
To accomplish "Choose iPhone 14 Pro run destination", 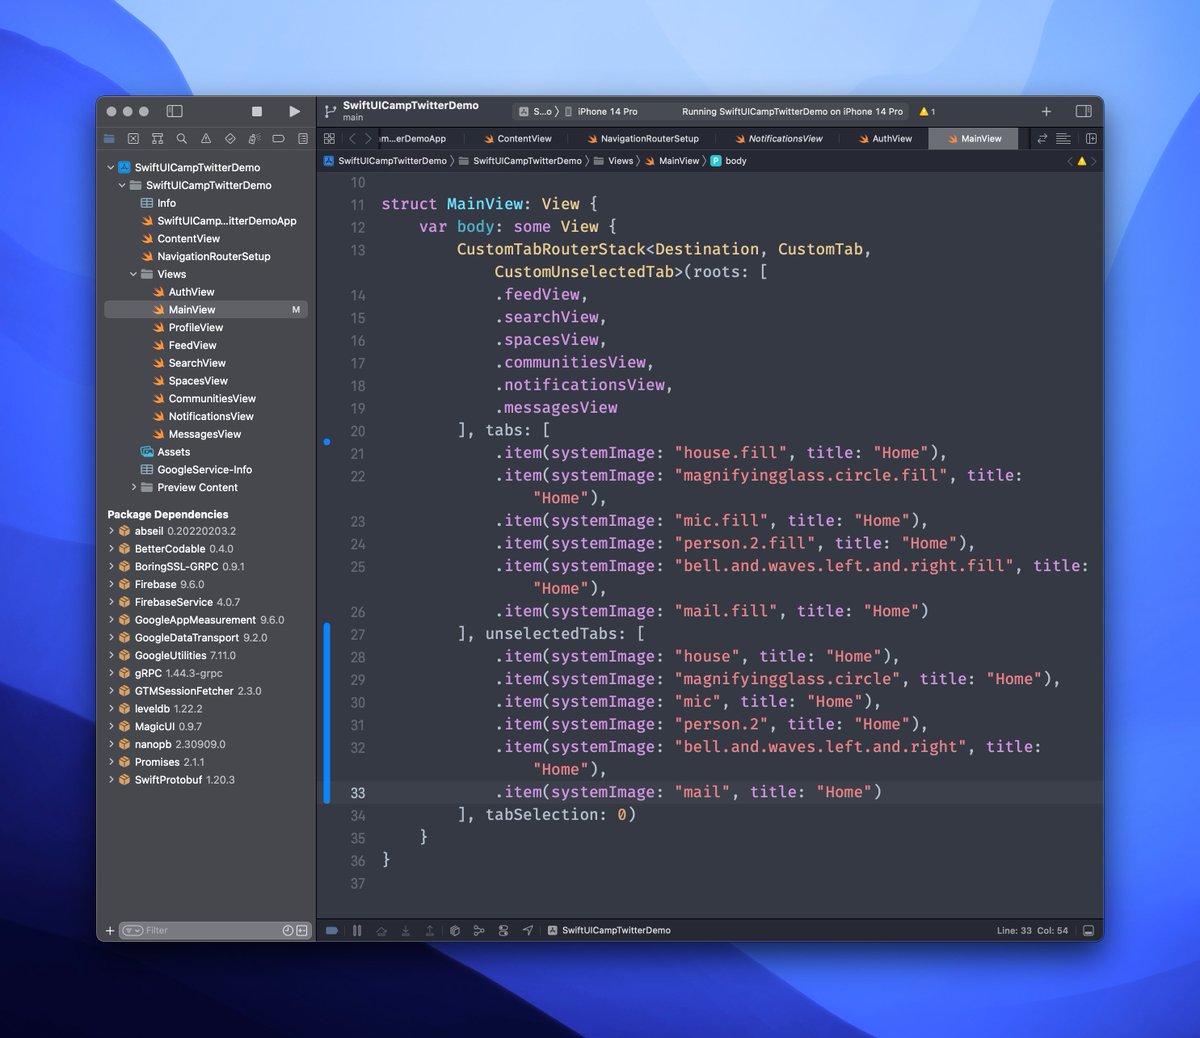I will pos(601,112).
